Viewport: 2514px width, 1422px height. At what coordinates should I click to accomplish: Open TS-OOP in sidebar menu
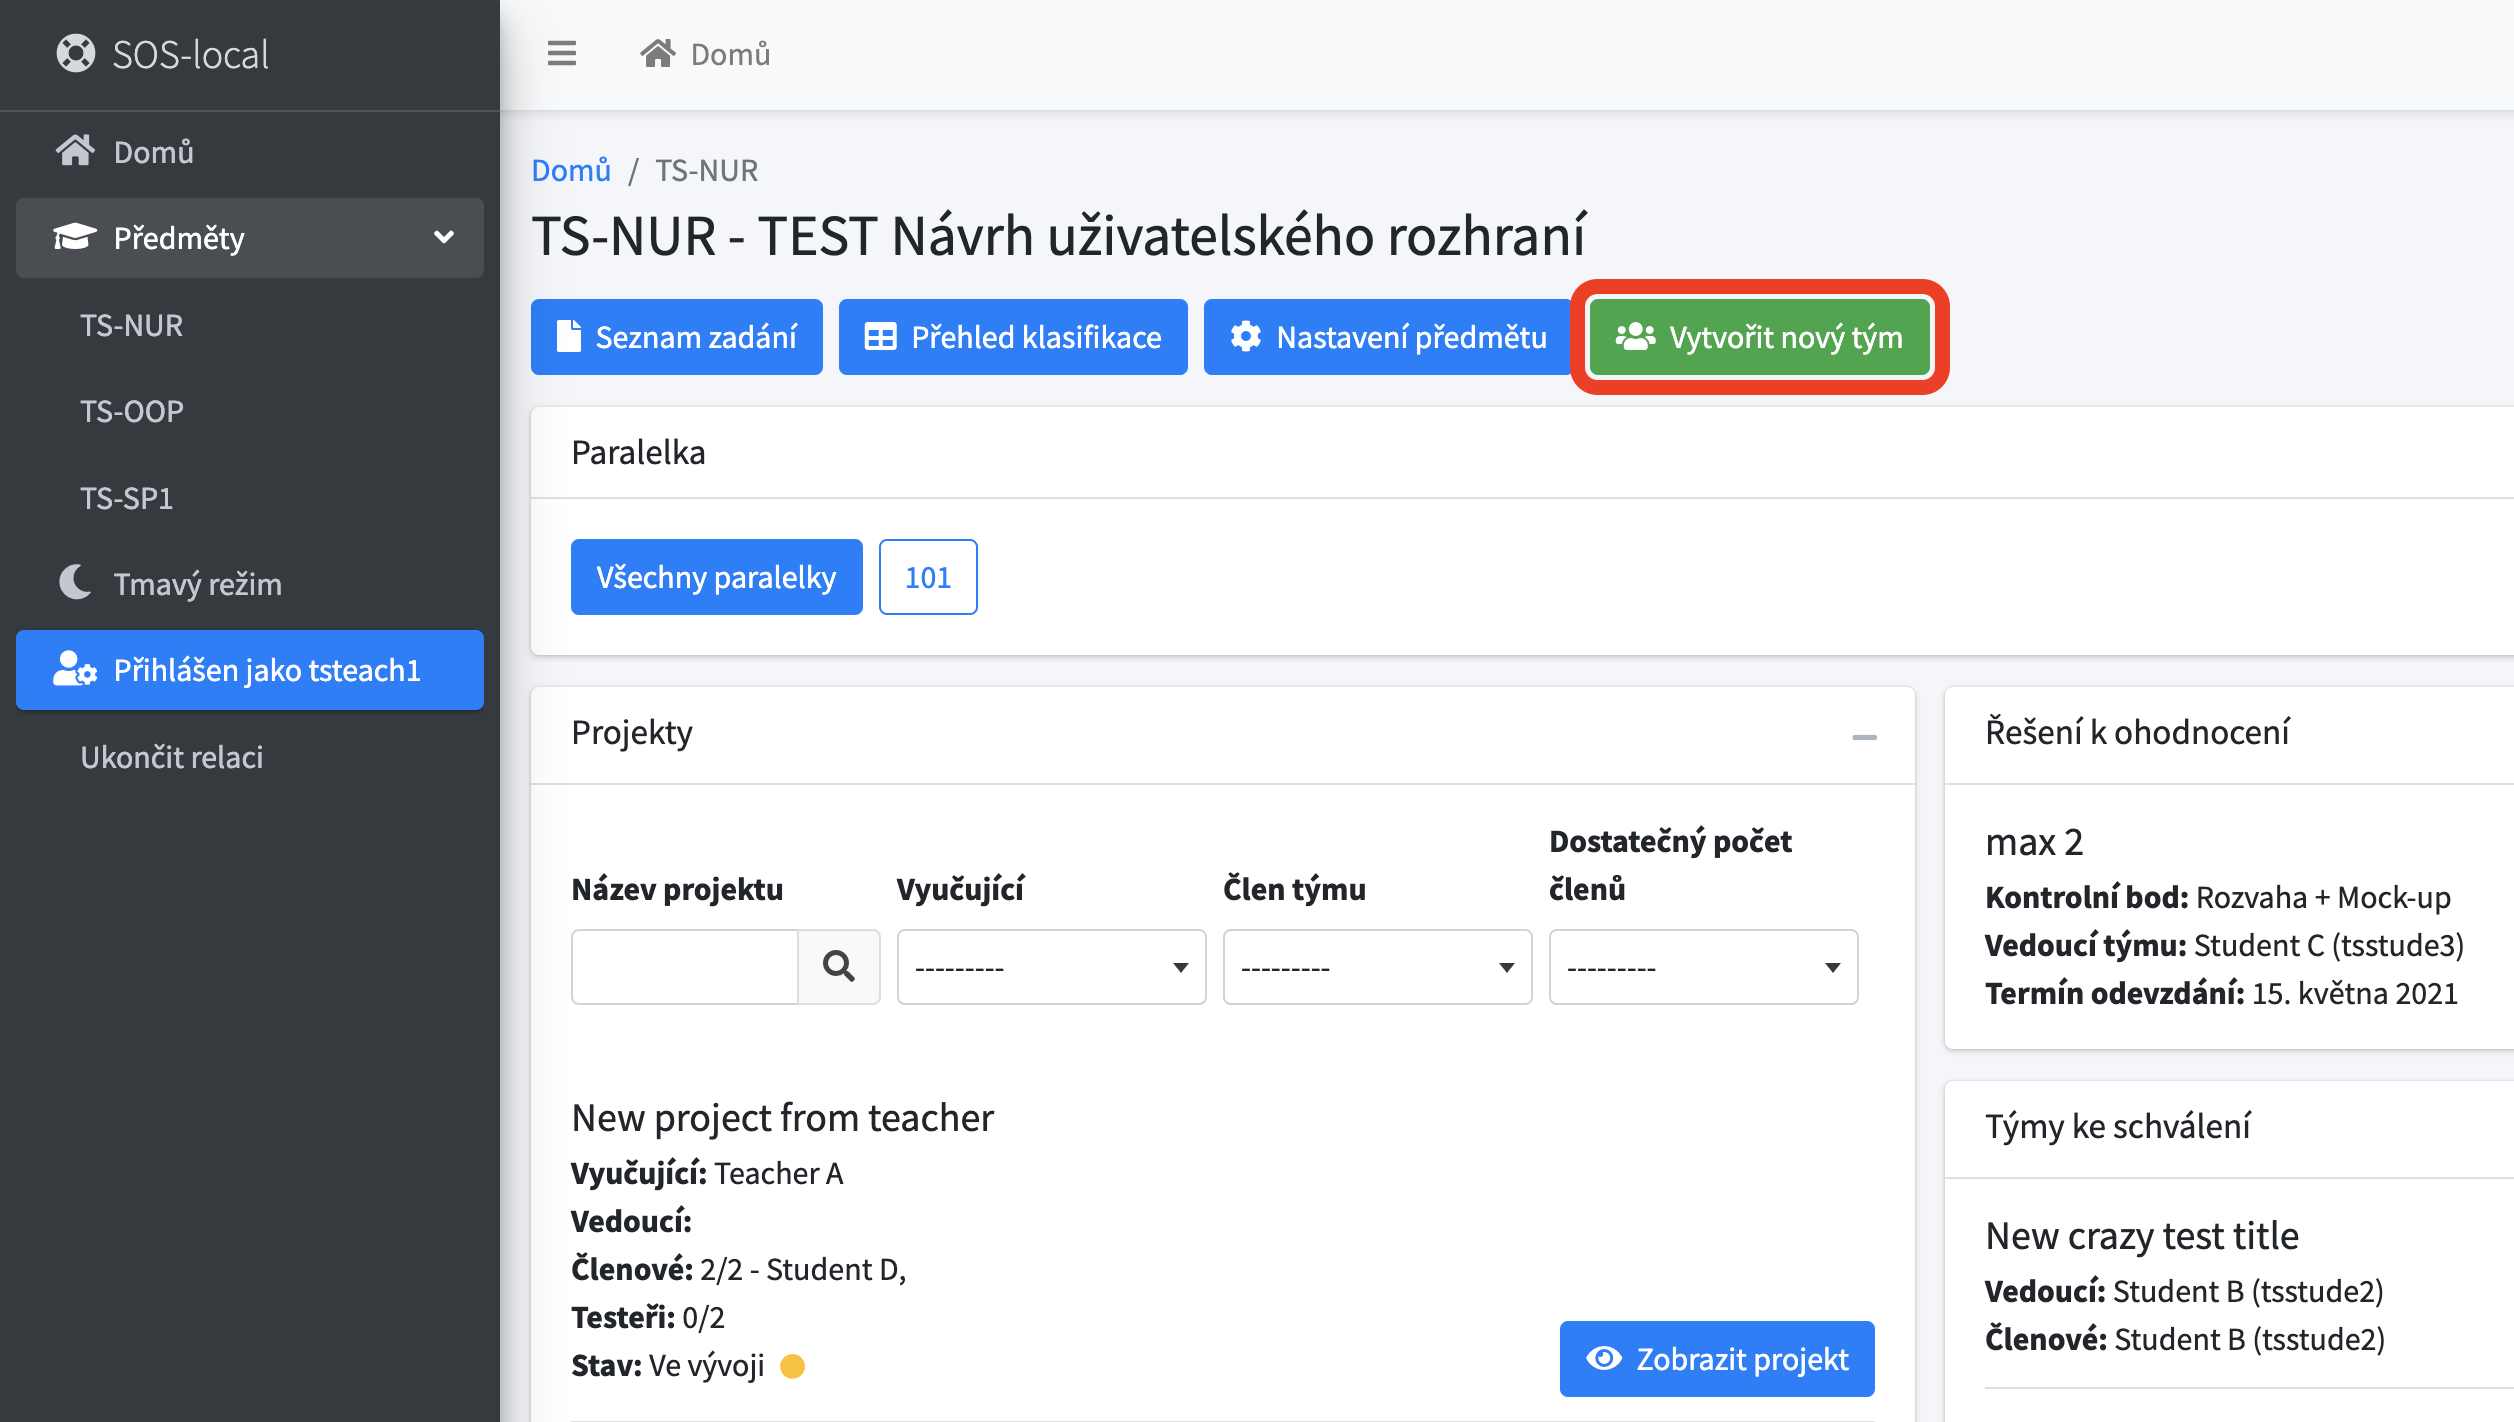(x=132, y=411)
